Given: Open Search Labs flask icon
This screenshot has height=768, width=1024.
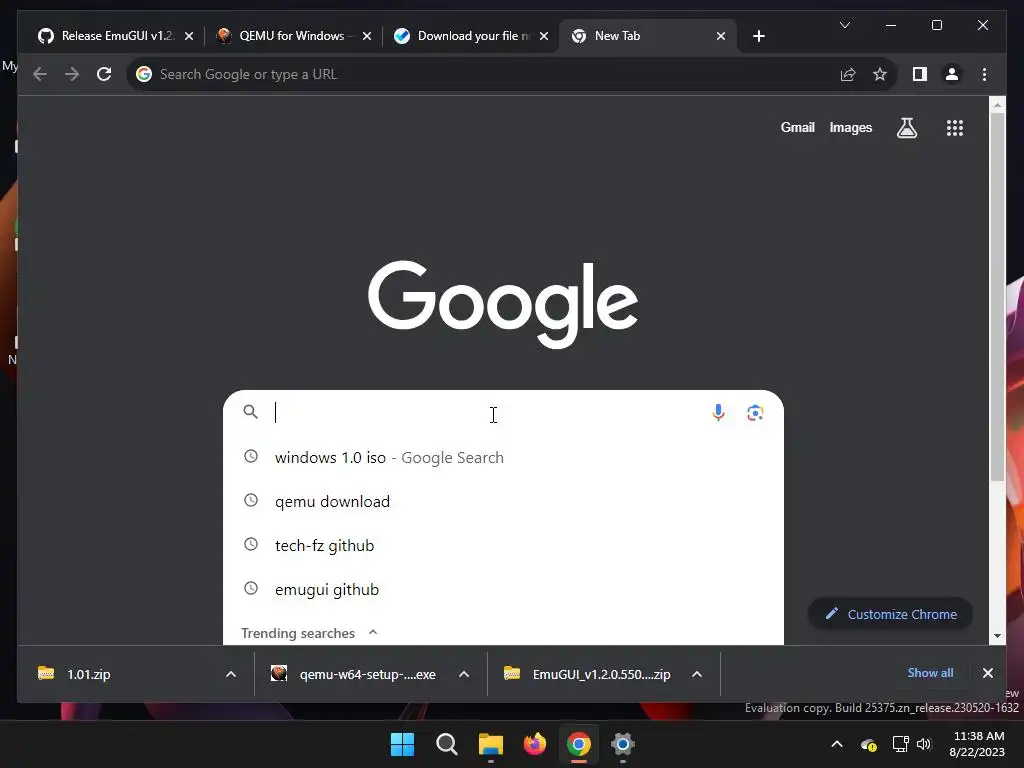Looking at the screenshot, I should [906, 127].
